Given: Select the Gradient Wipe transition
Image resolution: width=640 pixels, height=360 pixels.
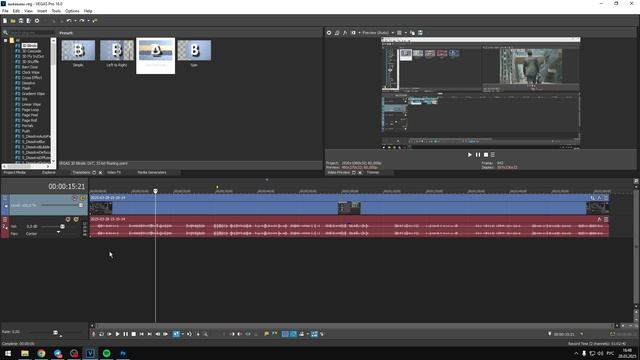Looking at the screenshot, I should click(33, 93).
